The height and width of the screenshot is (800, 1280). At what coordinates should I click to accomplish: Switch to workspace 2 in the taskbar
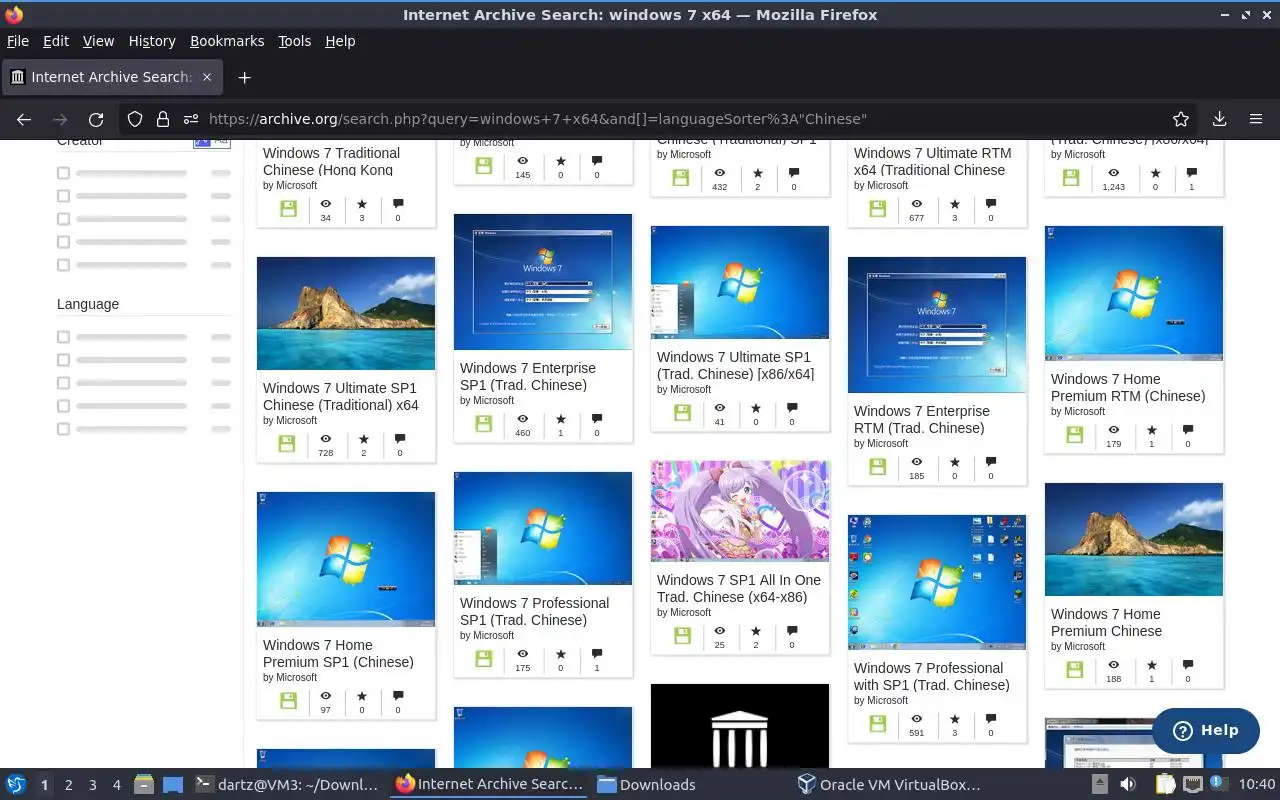tap(69, 784)
